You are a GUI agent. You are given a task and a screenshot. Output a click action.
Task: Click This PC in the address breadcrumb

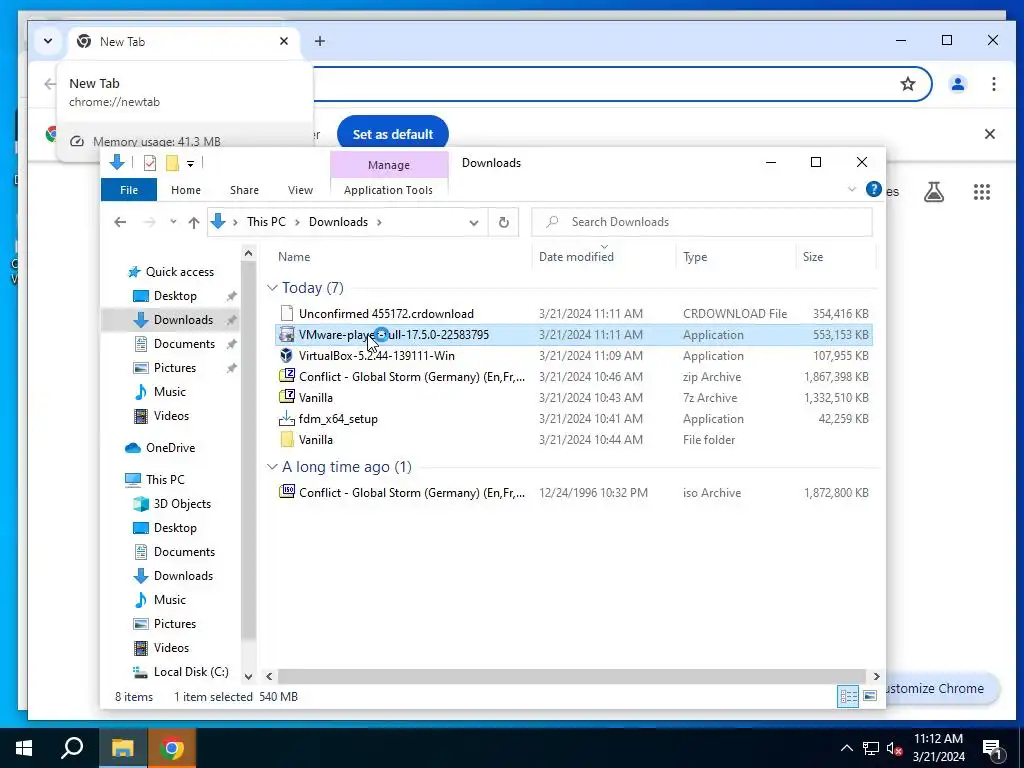pos(266,222)
